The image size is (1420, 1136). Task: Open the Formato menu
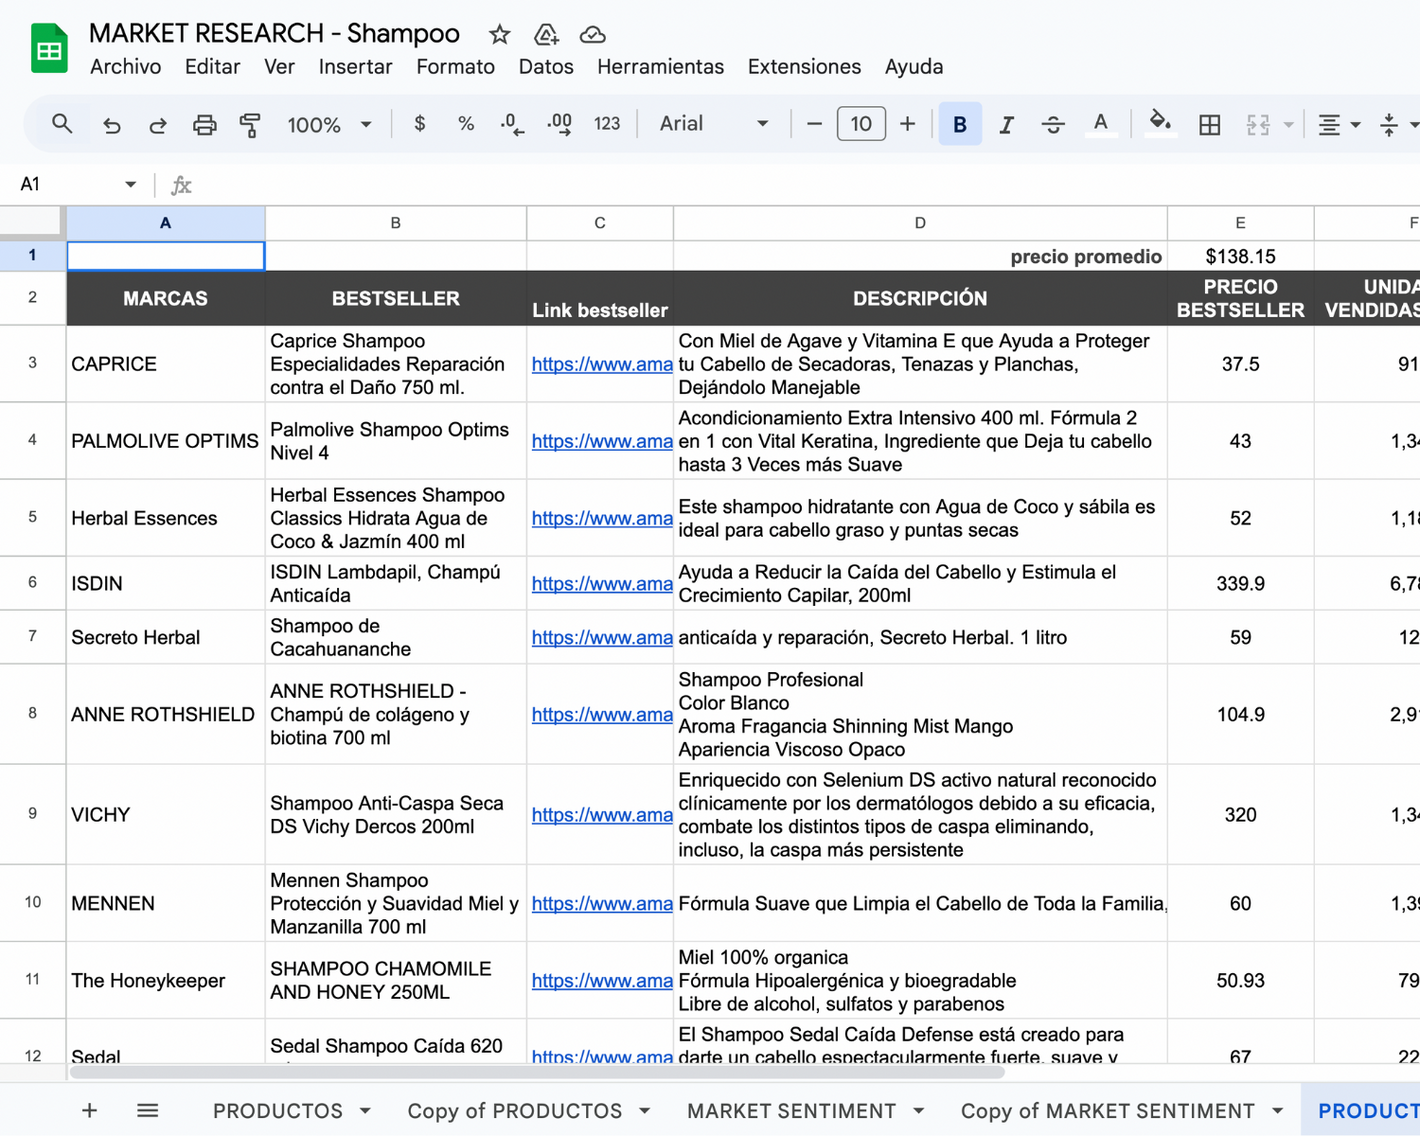point(455,67)
